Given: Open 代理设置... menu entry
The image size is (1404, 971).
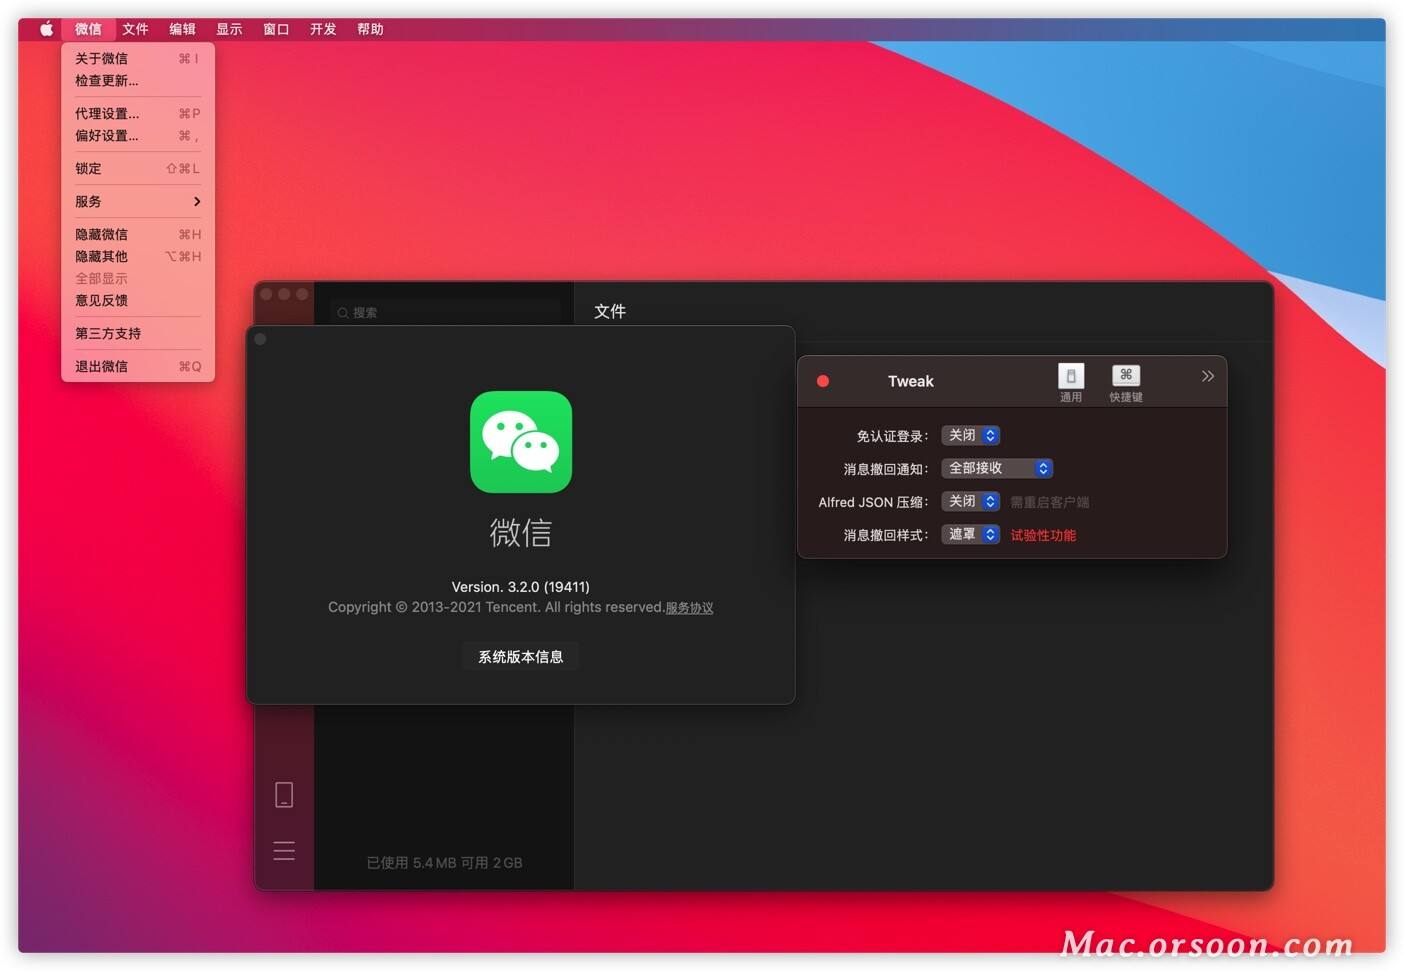Looking at the screenshot, I should tap(138, 113).
